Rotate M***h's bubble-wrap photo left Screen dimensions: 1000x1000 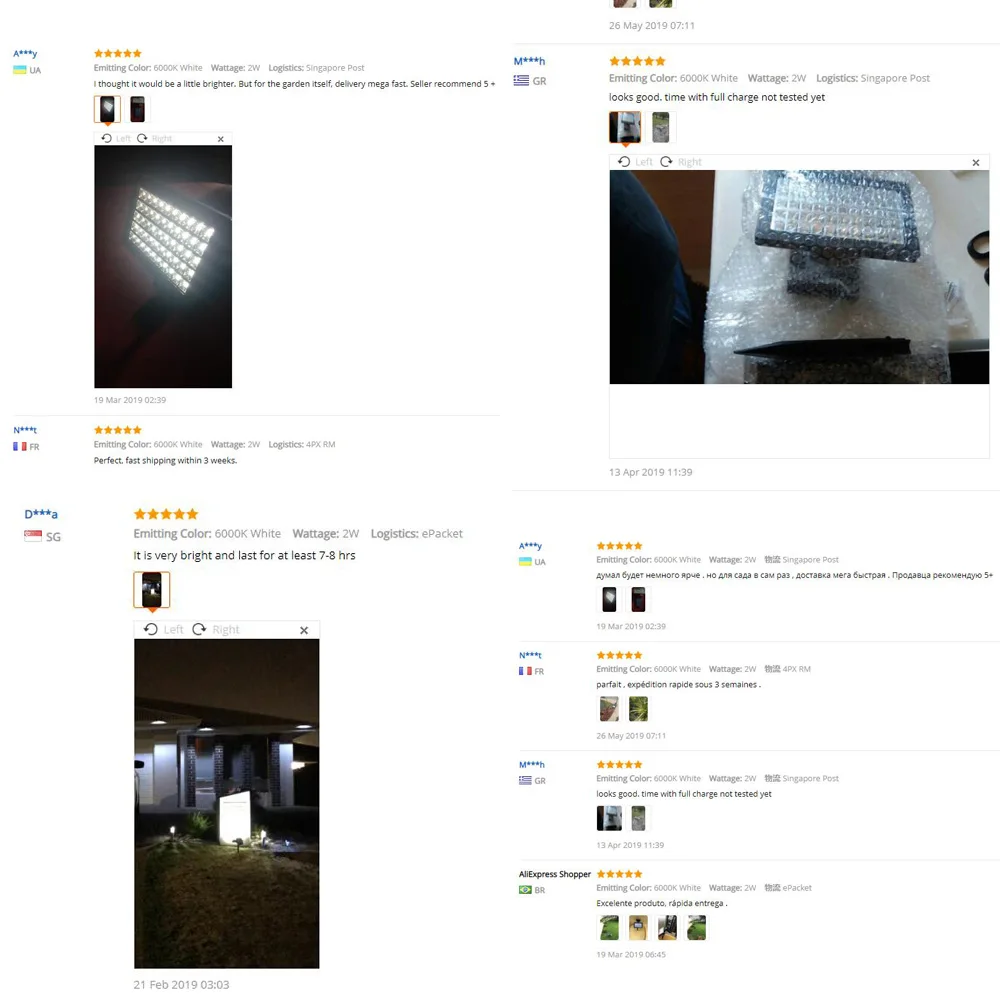coord(635,162)
